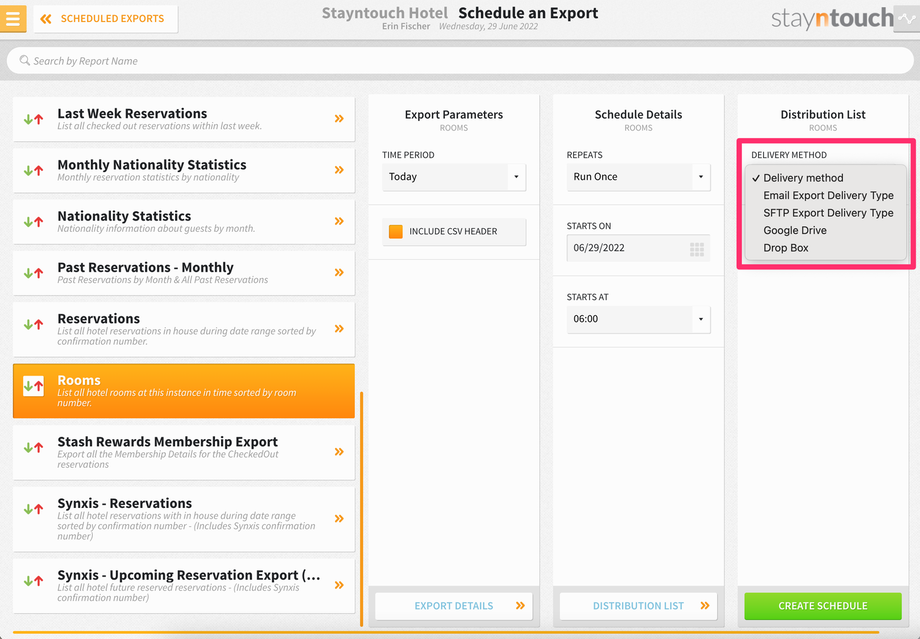The width and height of the screenshot is (920, 639).
Task: Select the Synxis - Reservations report title
Action: pos(124,503)
